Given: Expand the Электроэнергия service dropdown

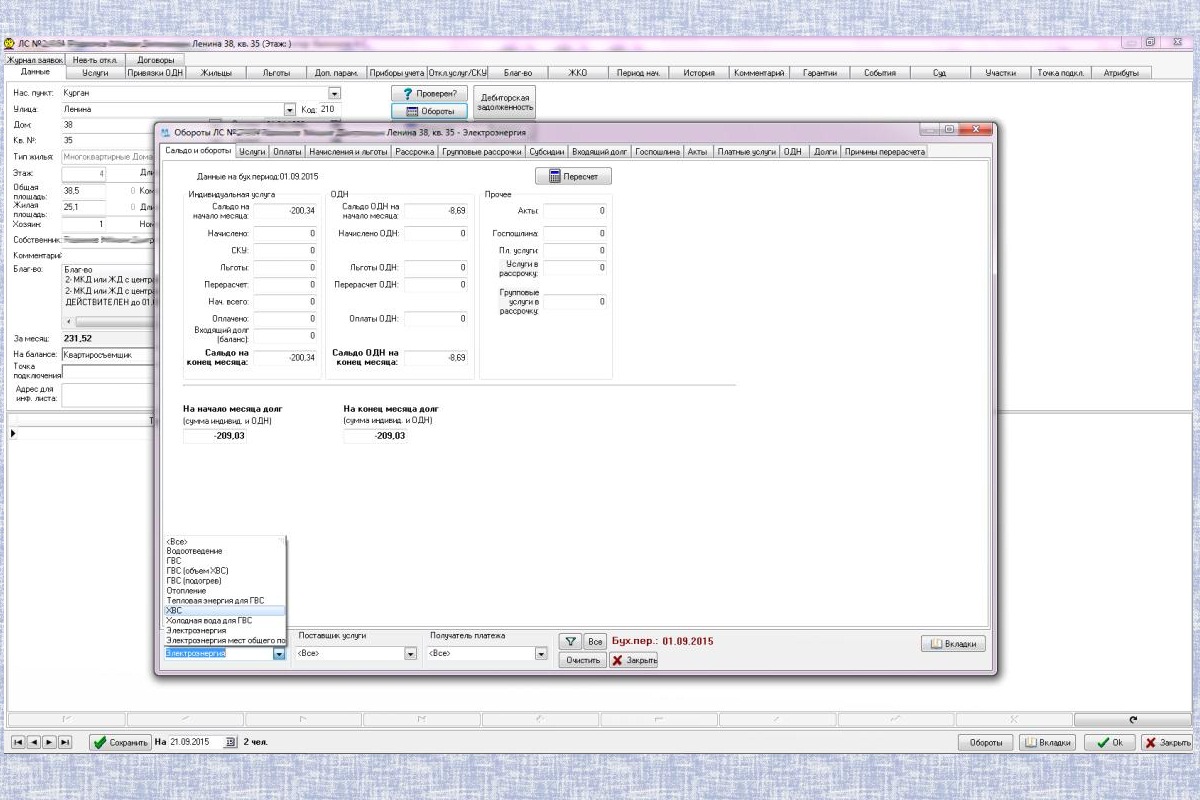Looking at the screenshot, I should pyautogui.click(x=279, y=654).
